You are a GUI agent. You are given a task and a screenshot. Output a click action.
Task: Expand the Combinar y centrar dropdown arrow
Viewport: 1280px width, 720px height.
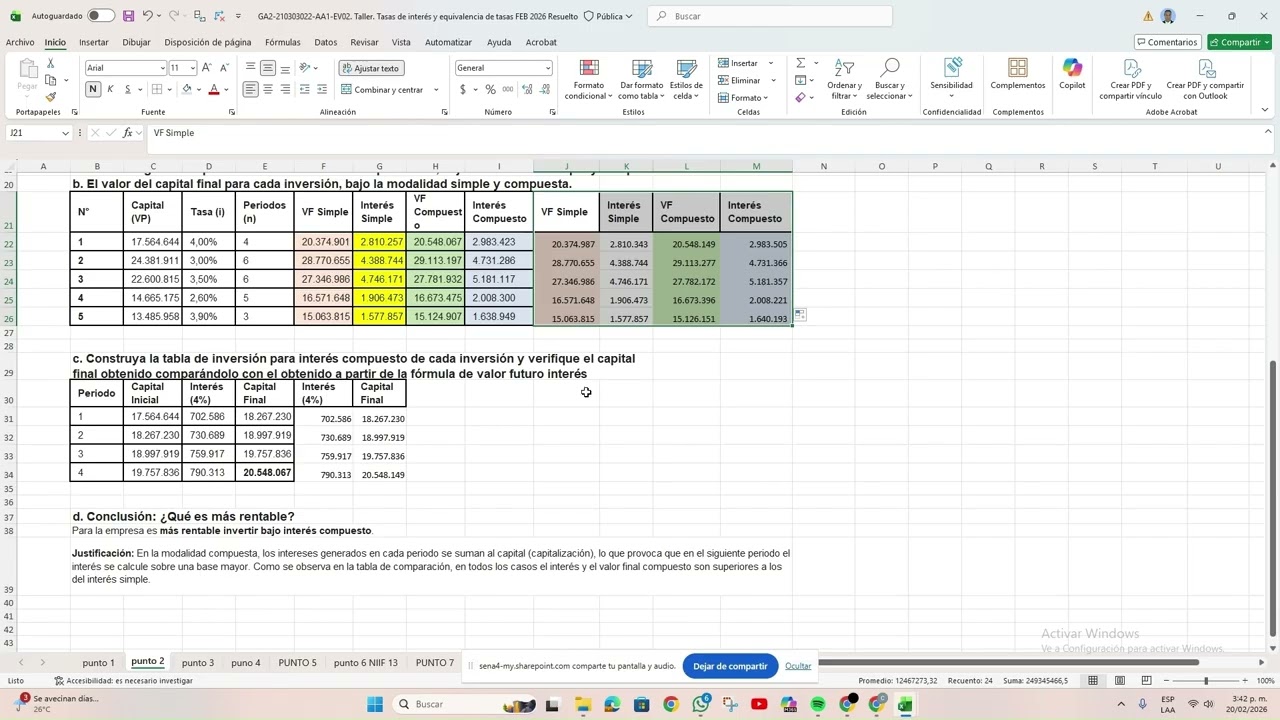(436, 90)
